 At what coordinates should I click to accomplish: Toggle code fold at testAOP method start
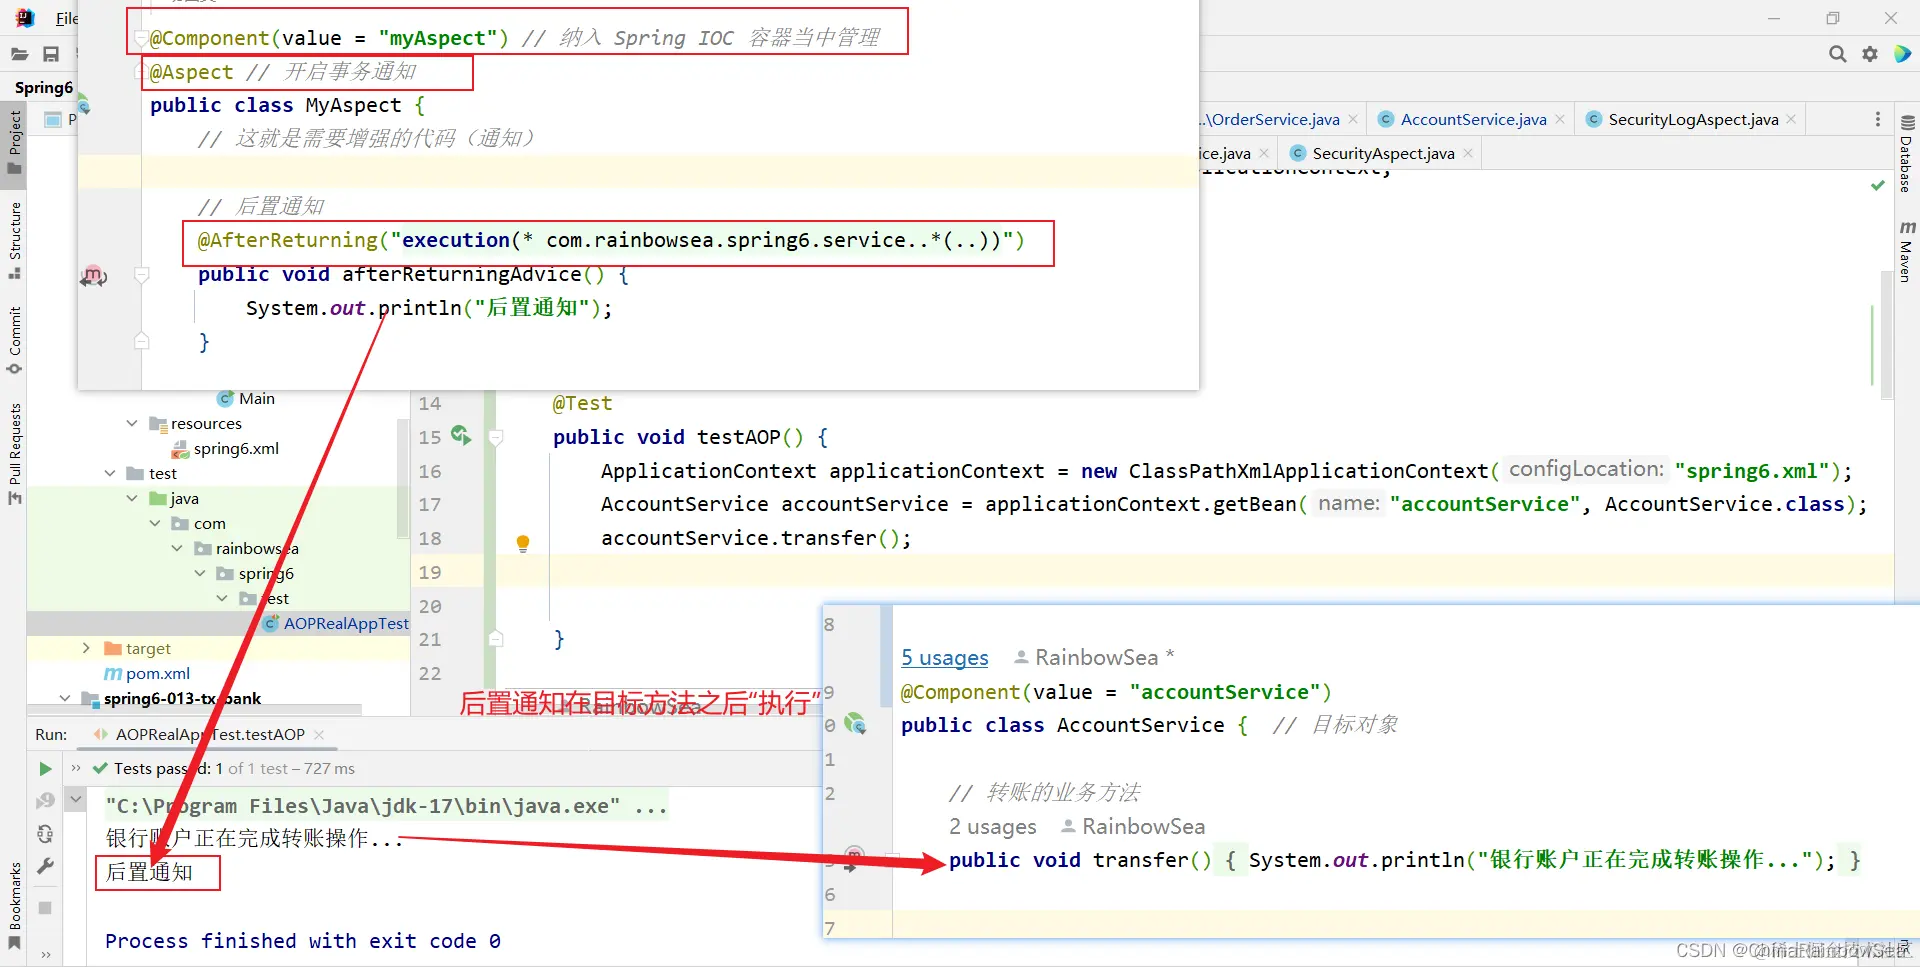(496, 437)
